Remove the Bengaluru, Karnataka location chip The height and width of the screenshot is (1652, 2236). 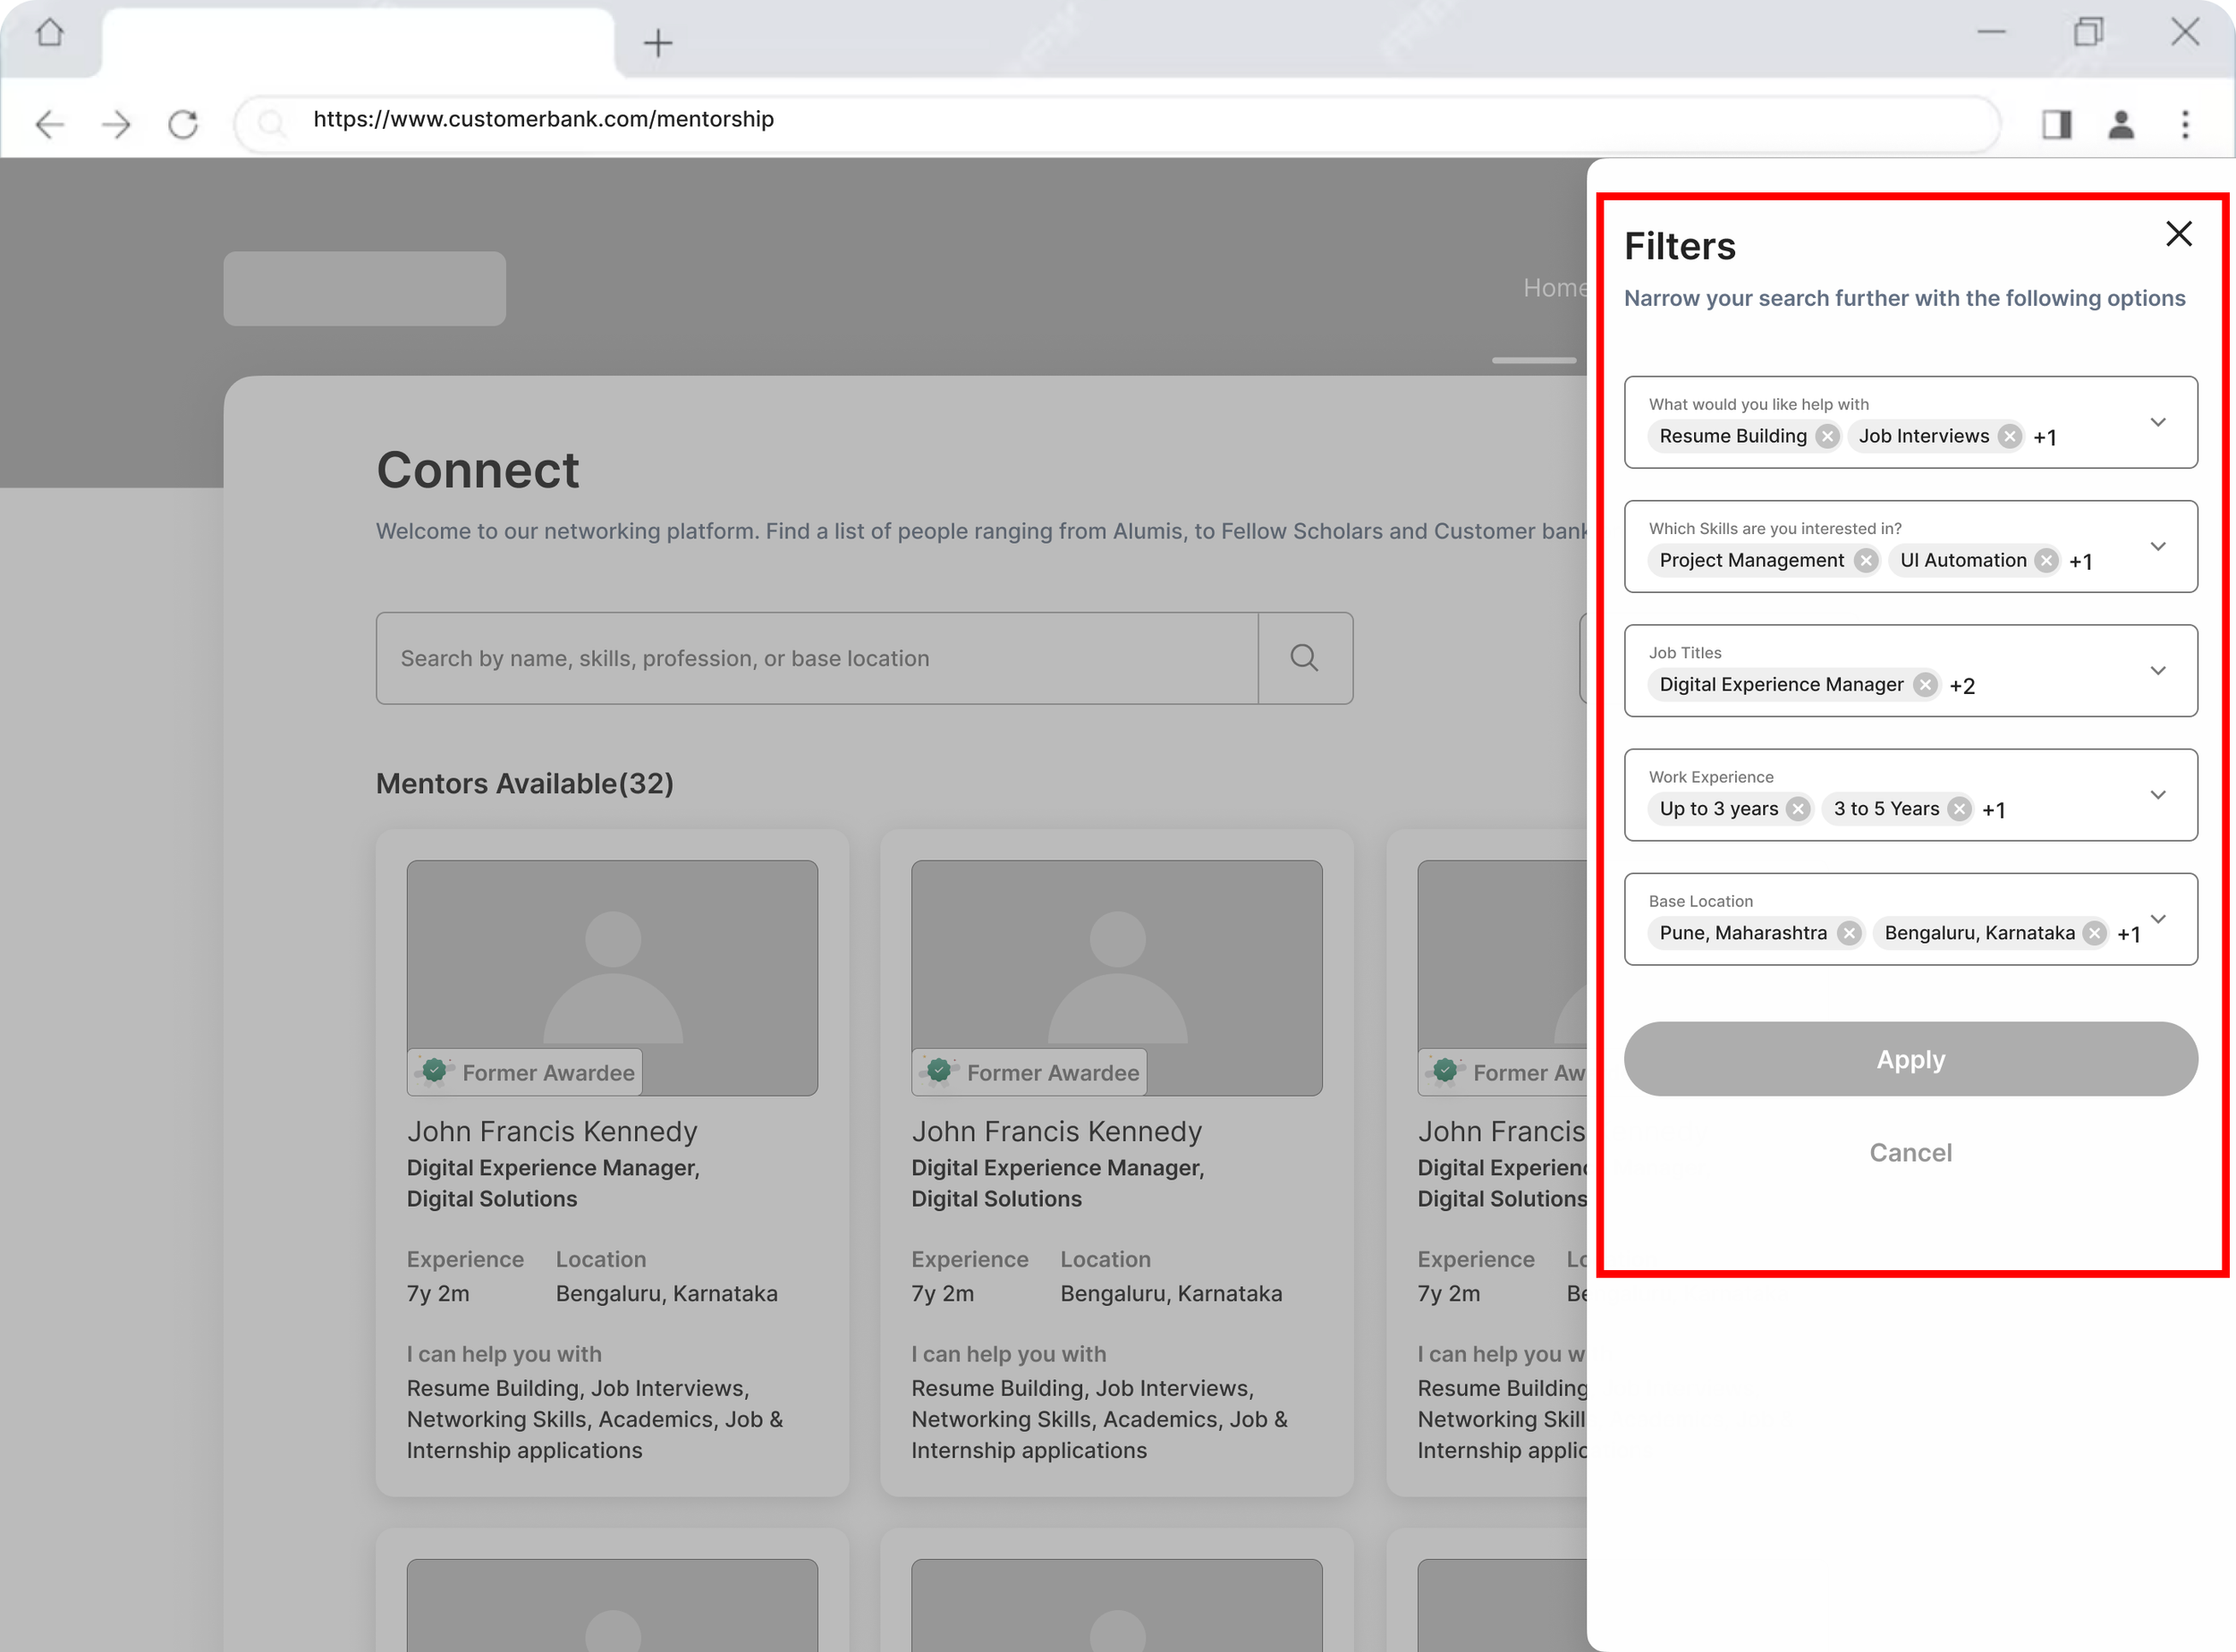[x=2094, y=933]
